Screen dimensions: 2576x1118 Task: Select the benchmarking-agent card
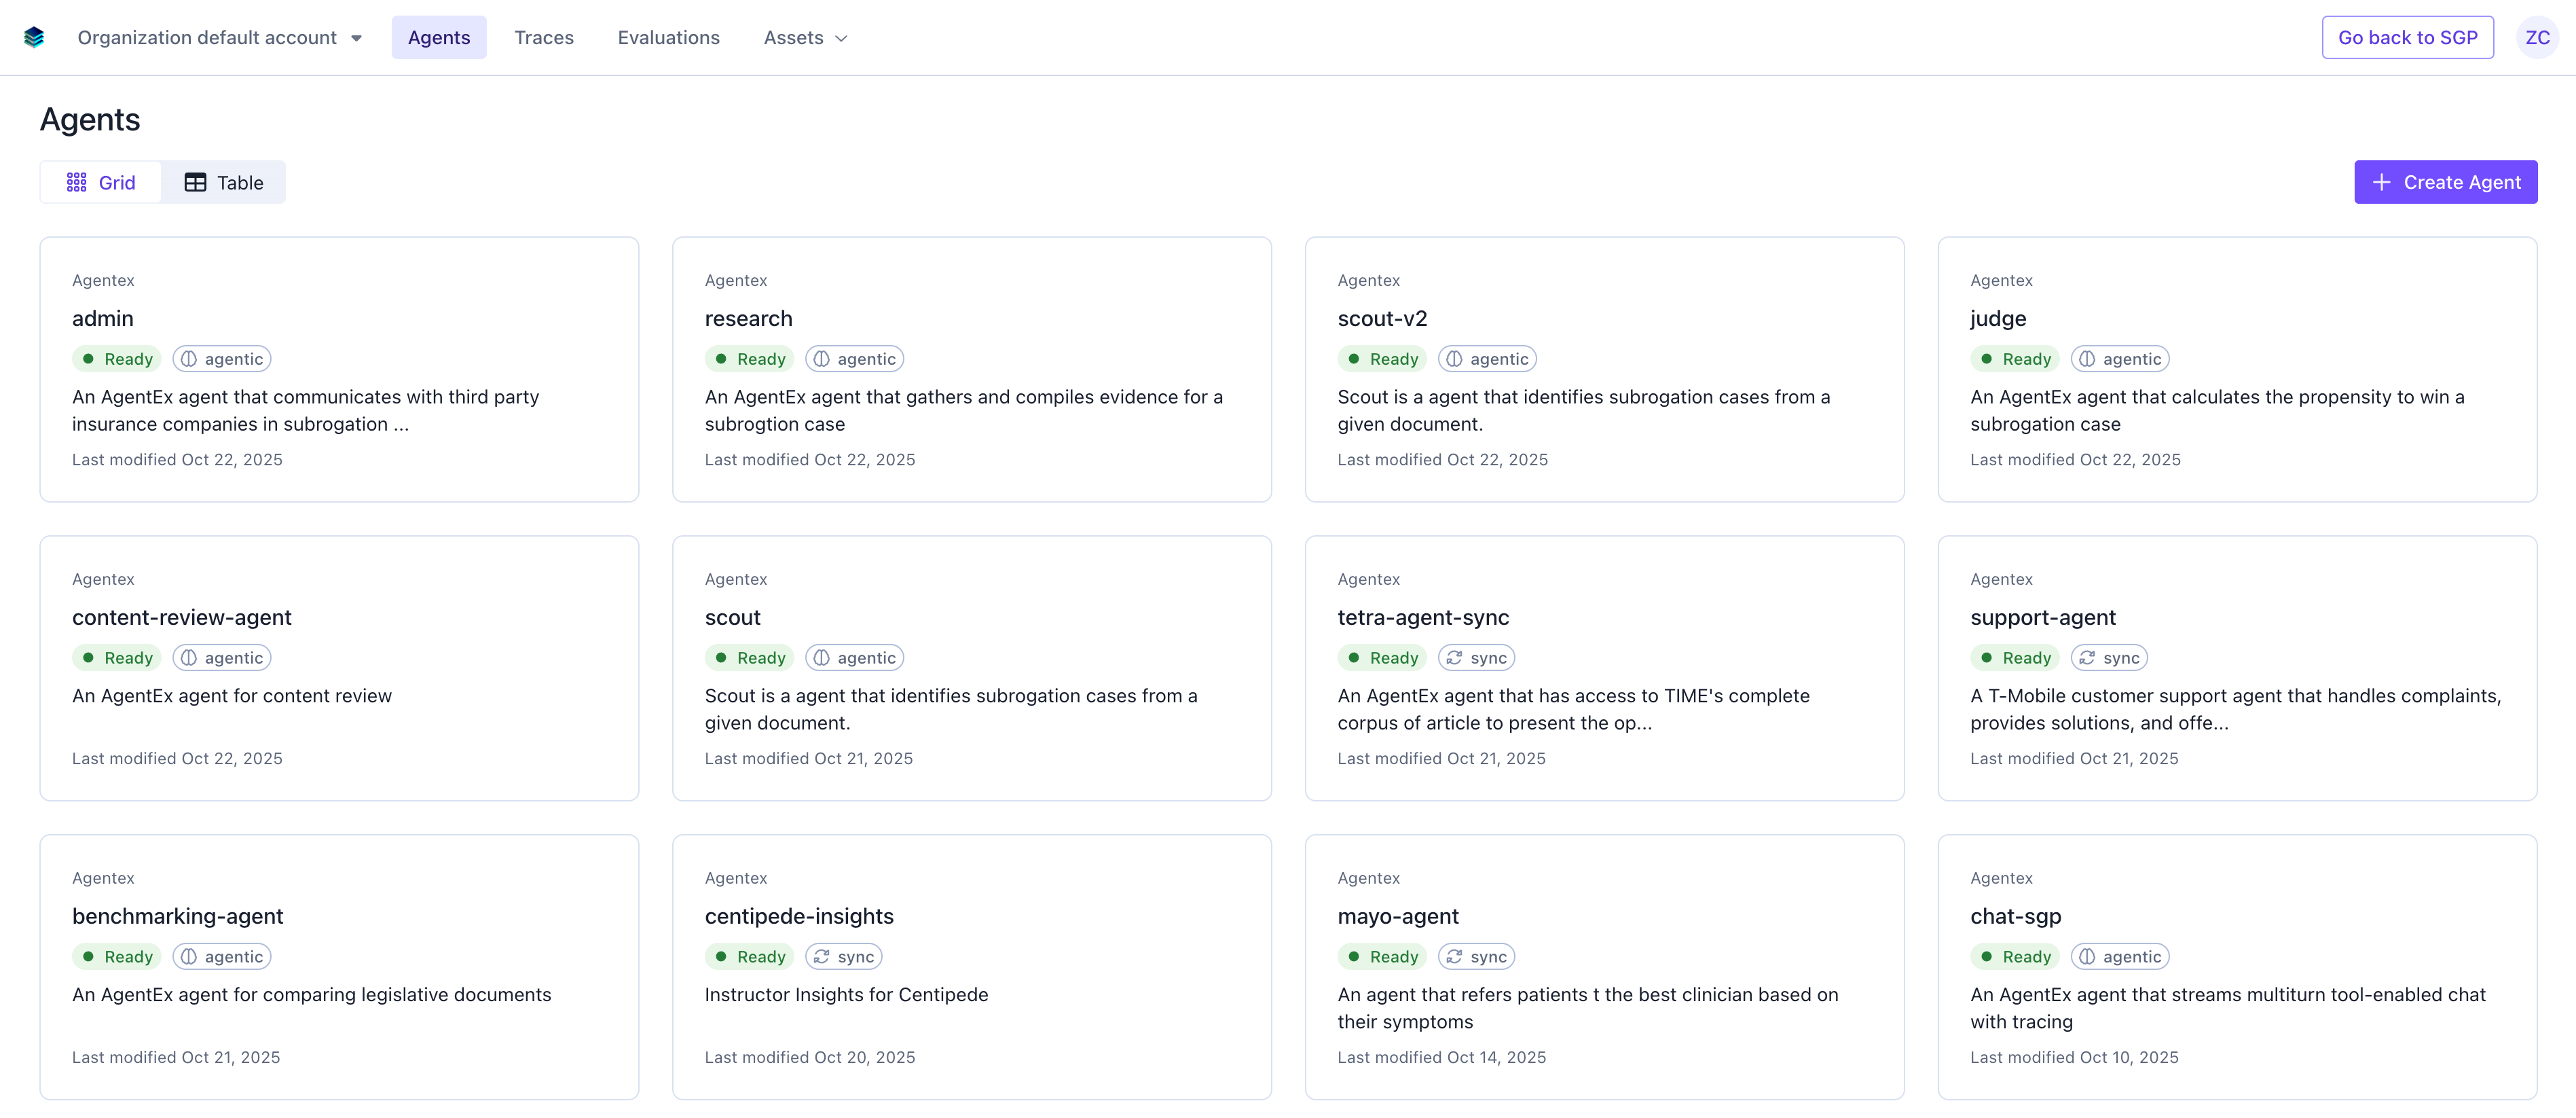(339, 966)
